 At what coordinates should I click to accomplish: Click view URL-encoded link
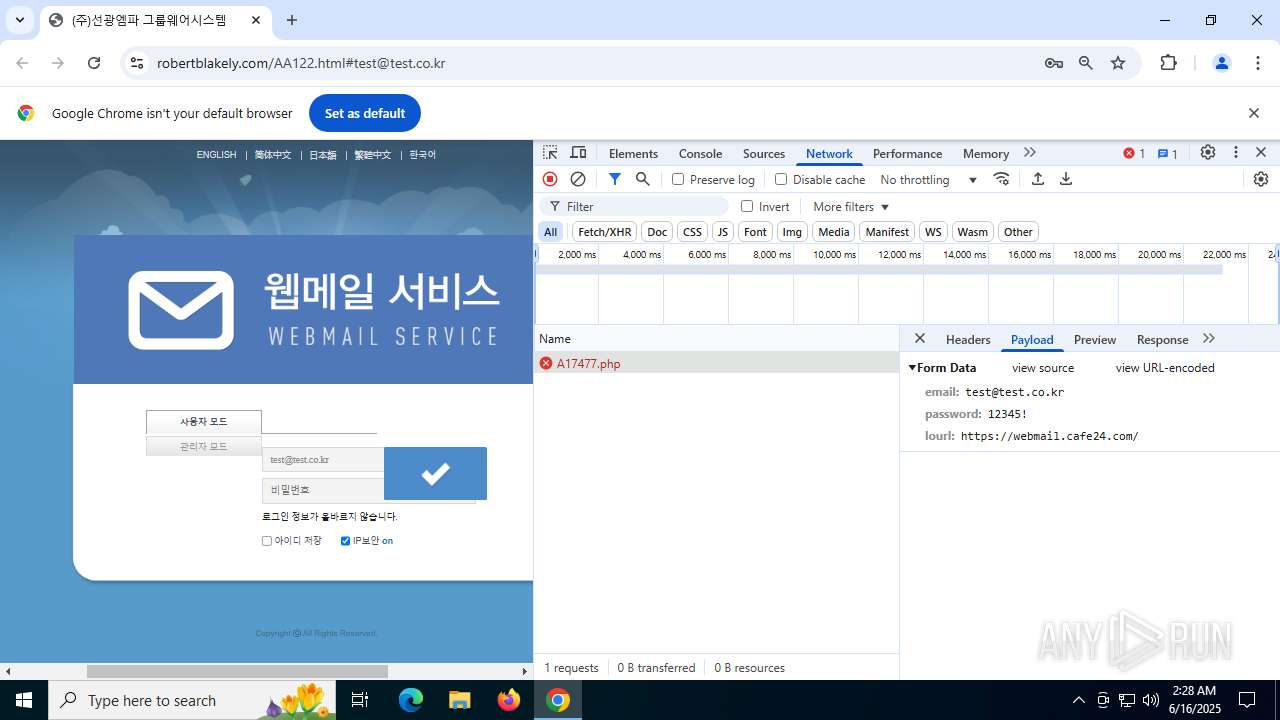pyautogui.click(x=1165, y=368)
